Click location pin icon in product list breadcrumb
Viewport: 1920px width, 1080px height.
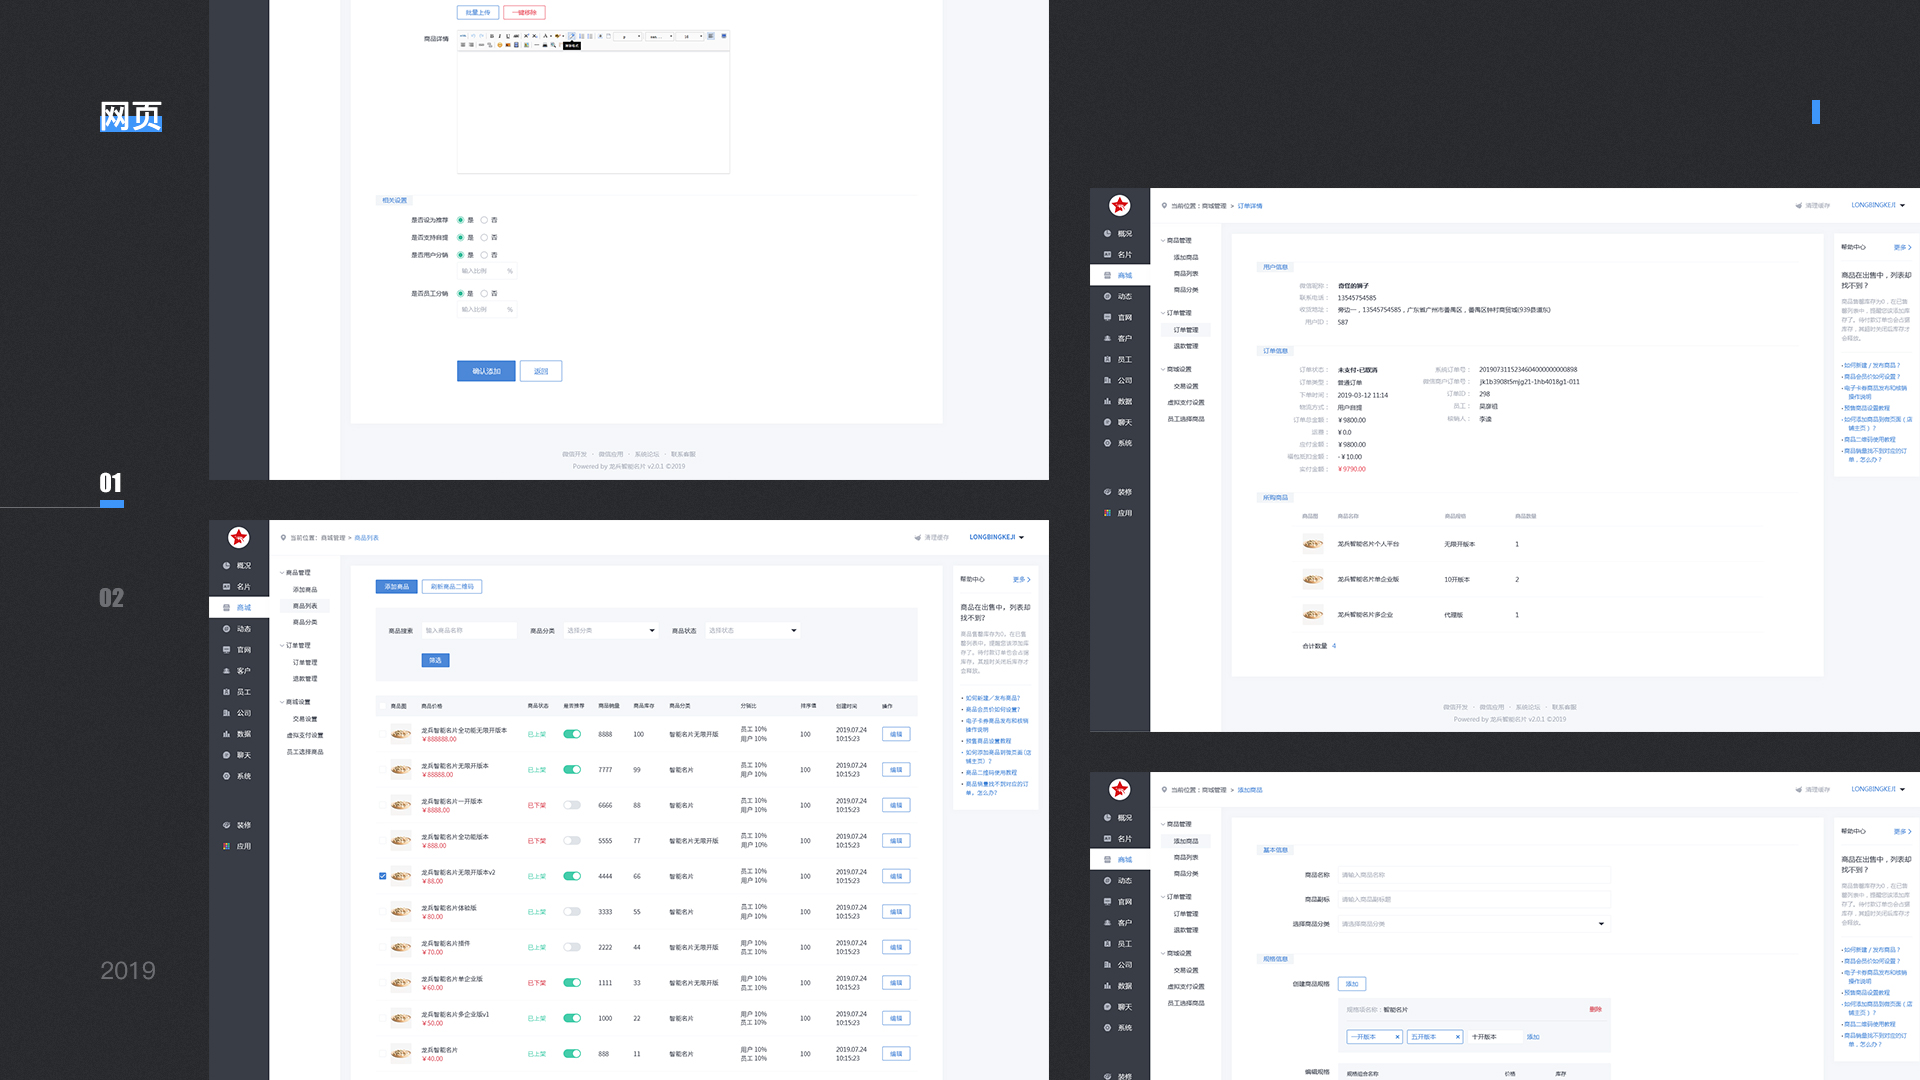(x=284, y=537)
